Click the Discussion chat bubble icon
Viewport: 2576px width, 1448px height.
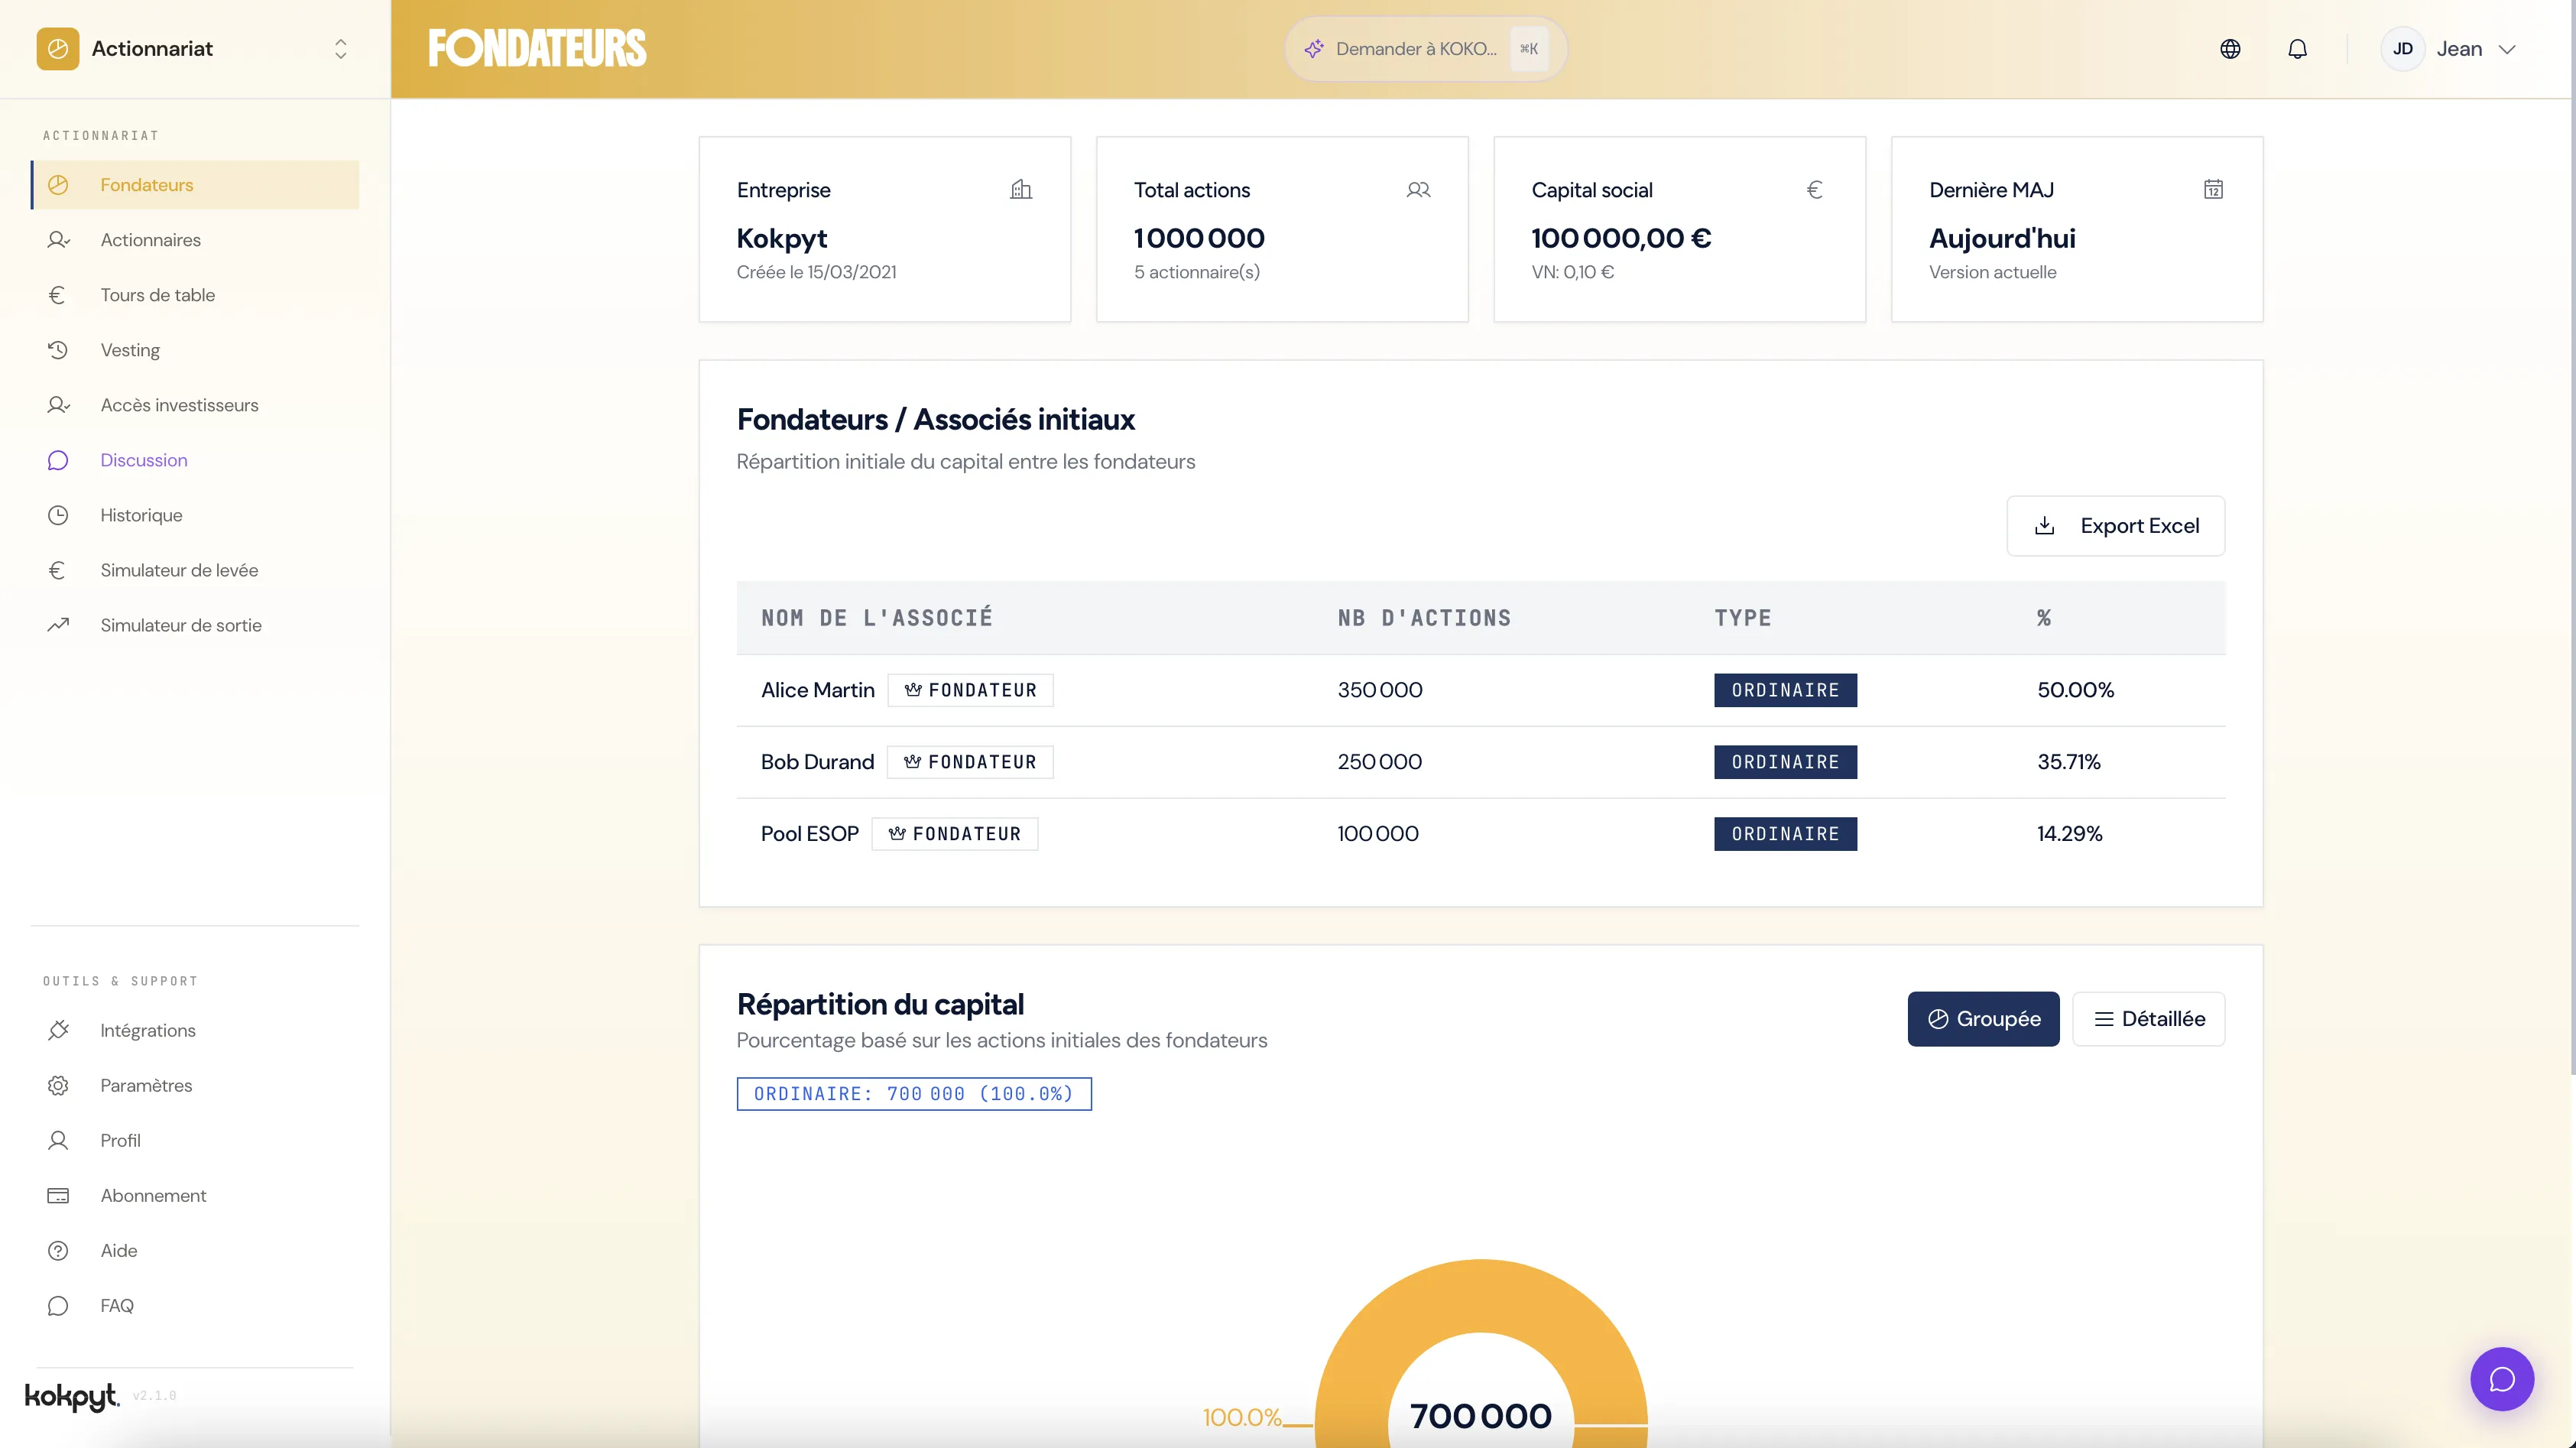click(x=58, y=460)
